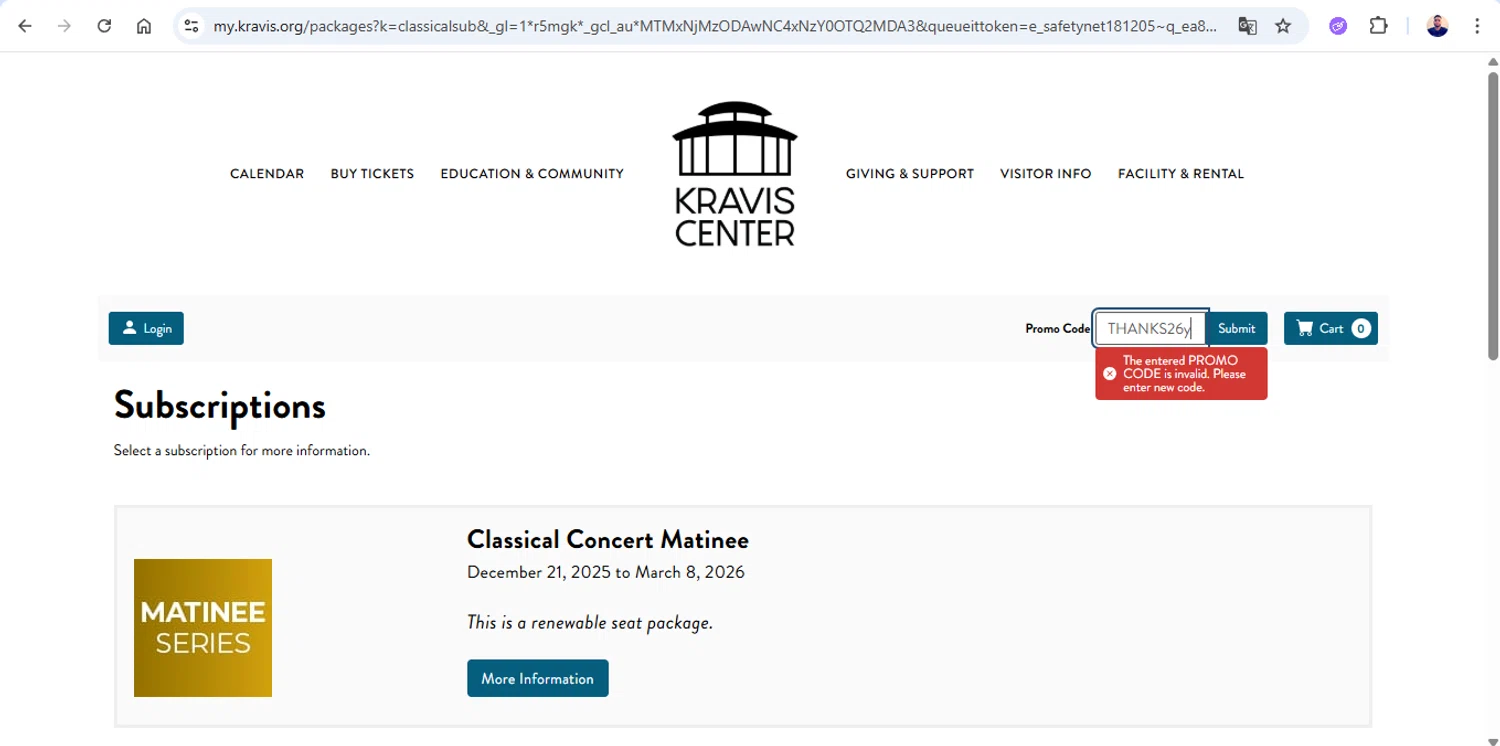Click the Kravis Center logo
This screenshot has width=1500, height=746.
click(735, 174)
